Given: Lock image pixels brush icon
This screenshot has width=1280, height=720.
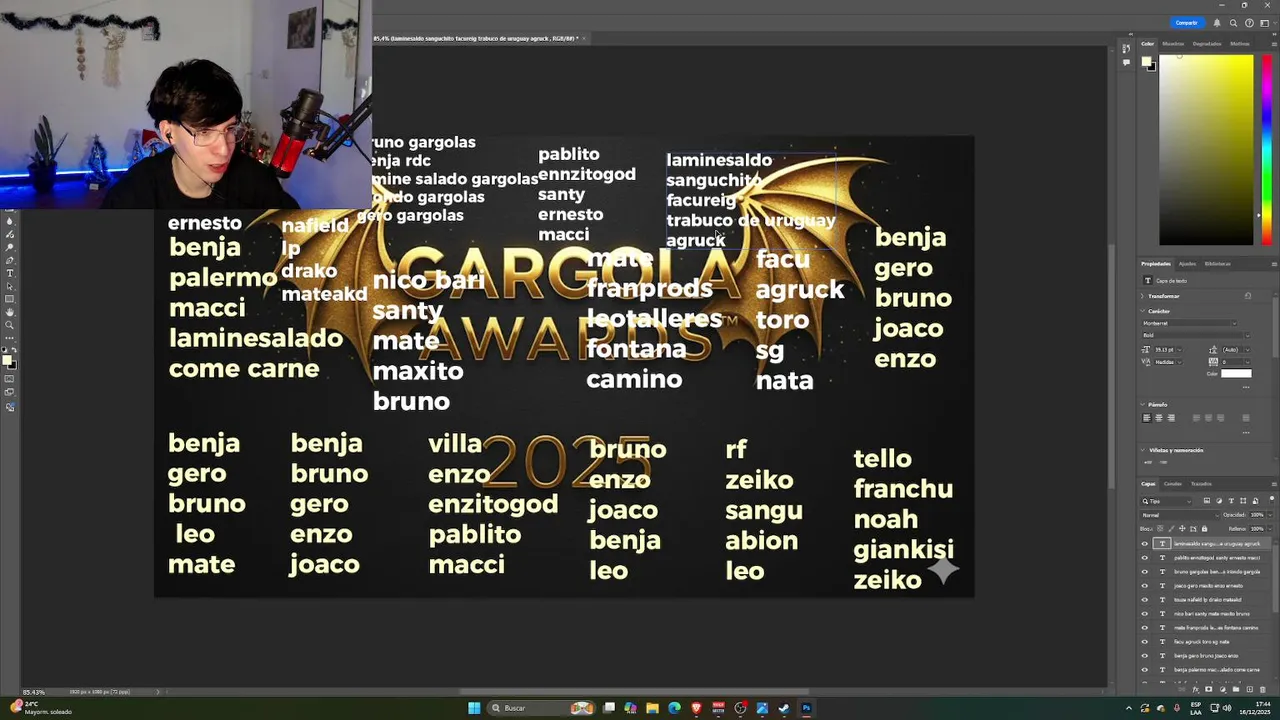Looking at the screenshot, I should tap(1171, 529).
